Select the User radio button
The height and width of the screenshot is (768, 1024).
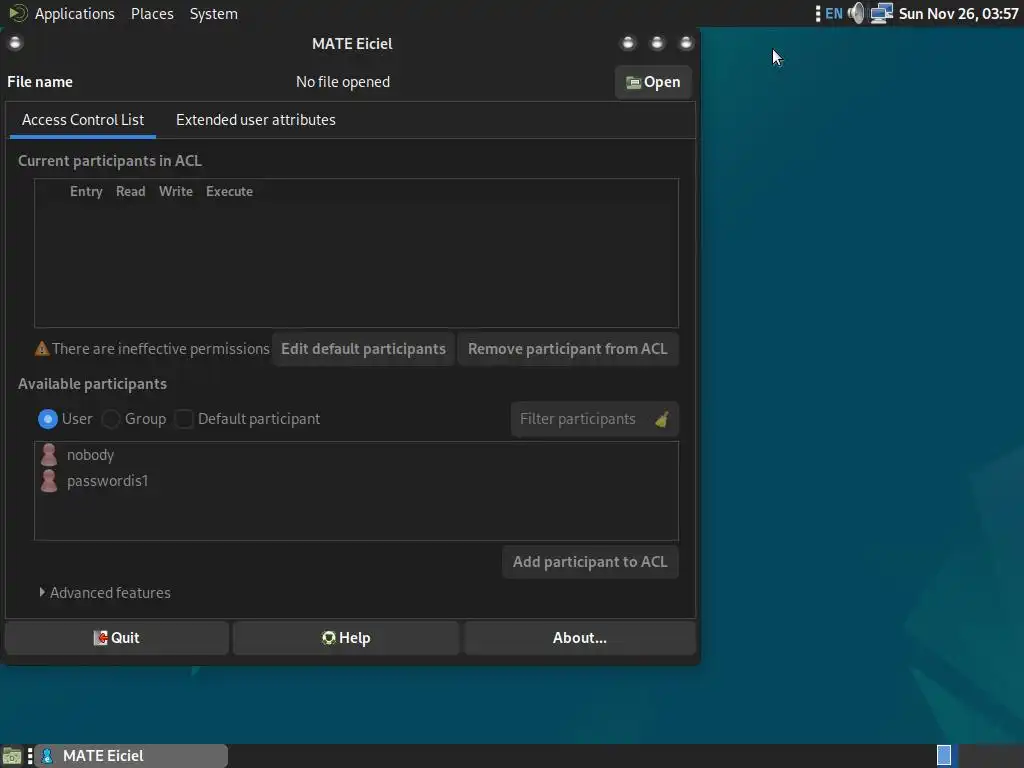coord(48,419)
